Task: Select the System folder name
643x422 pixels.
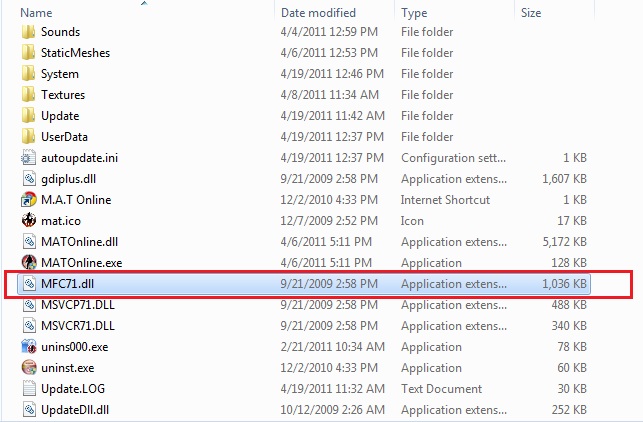Action: pos(60,74)
